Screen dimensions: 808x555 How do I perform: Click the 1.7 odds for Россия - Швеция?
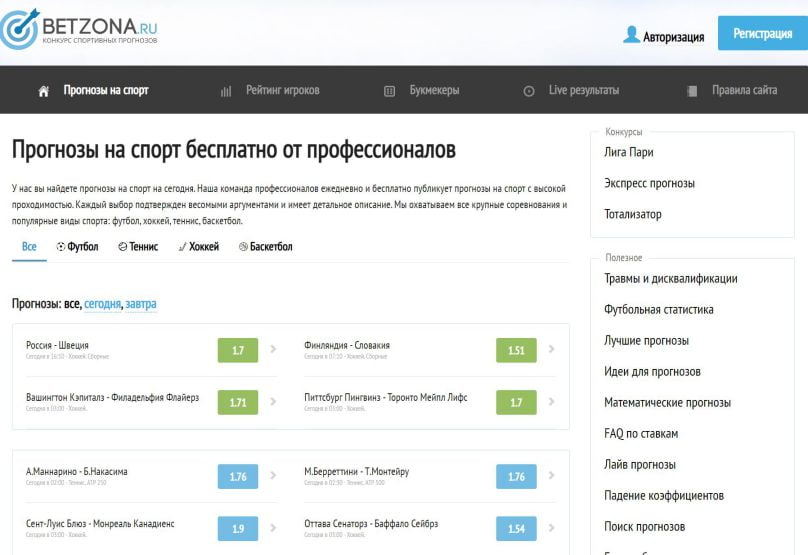pos(238,350)
